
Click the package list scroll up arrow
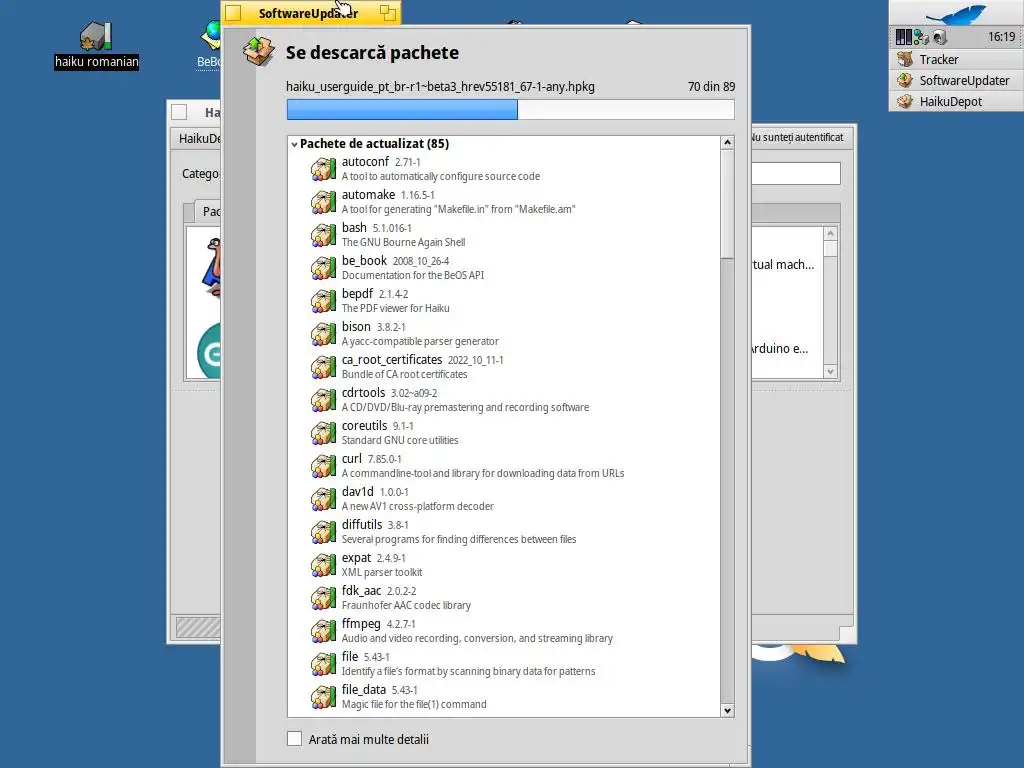[728, 142]
